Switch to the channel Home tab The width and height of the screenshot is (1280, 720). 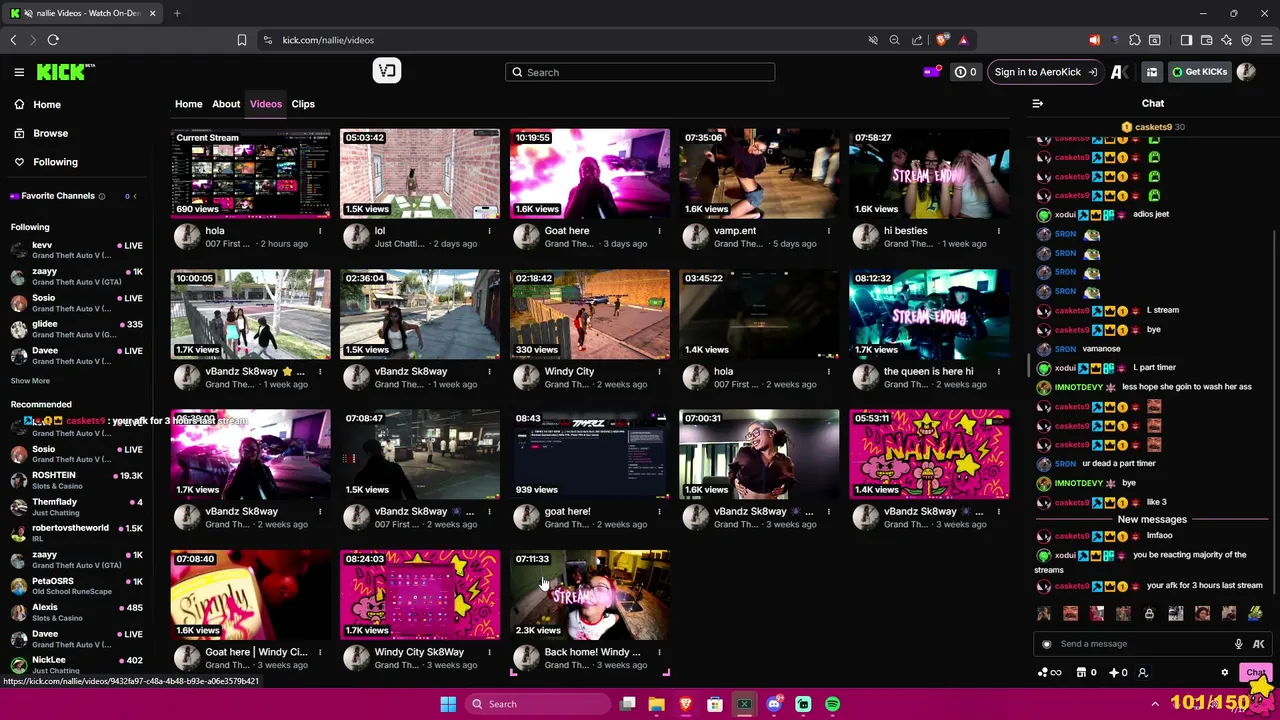[188, 104]
